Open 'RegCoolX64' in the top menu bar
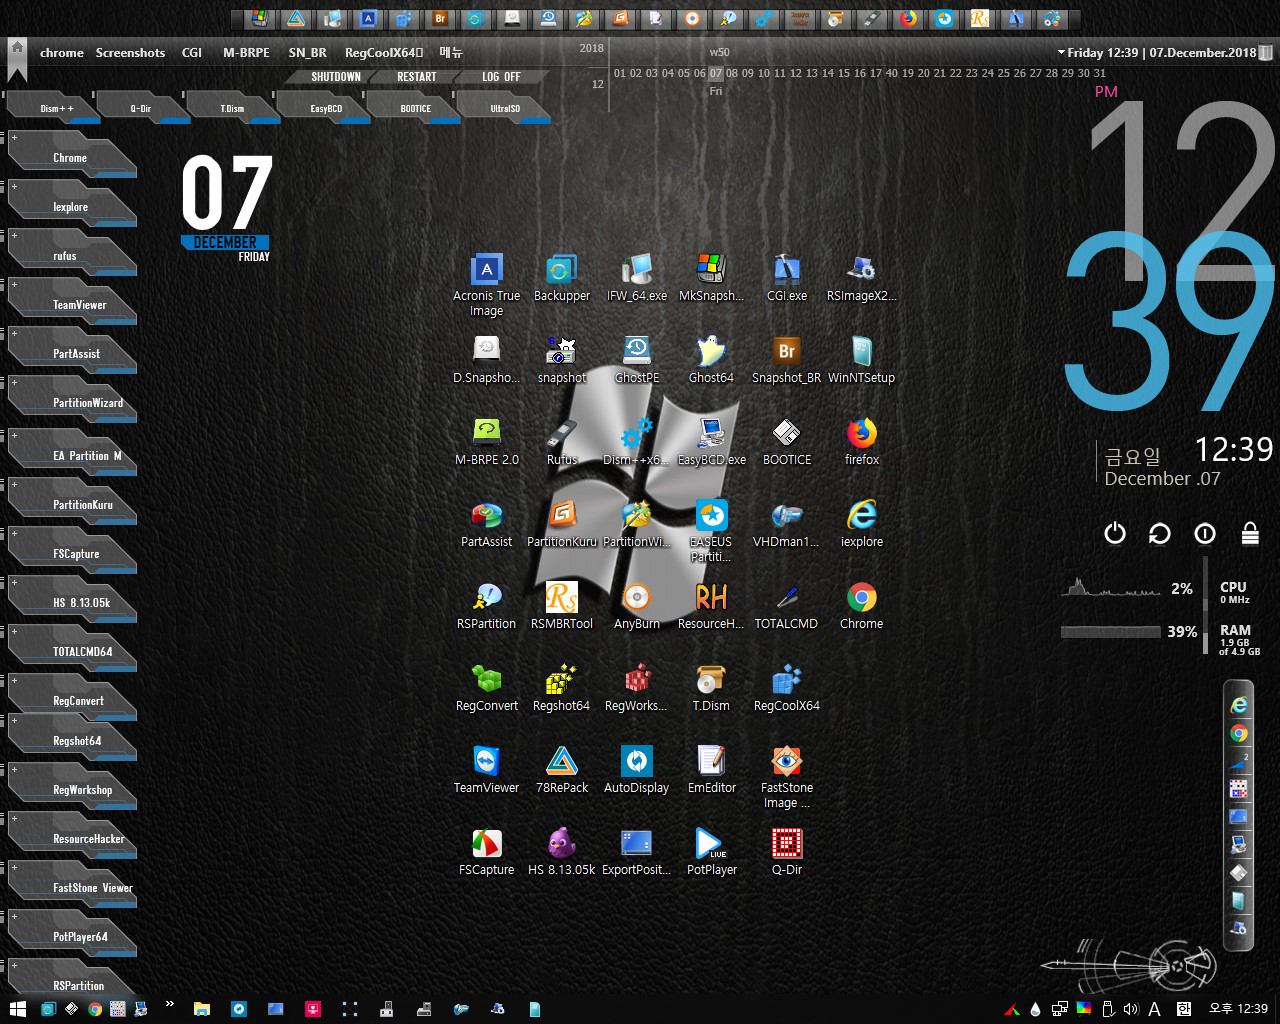The height and width of the screenshot is (1024, 1280). click(x=384, y=53)
